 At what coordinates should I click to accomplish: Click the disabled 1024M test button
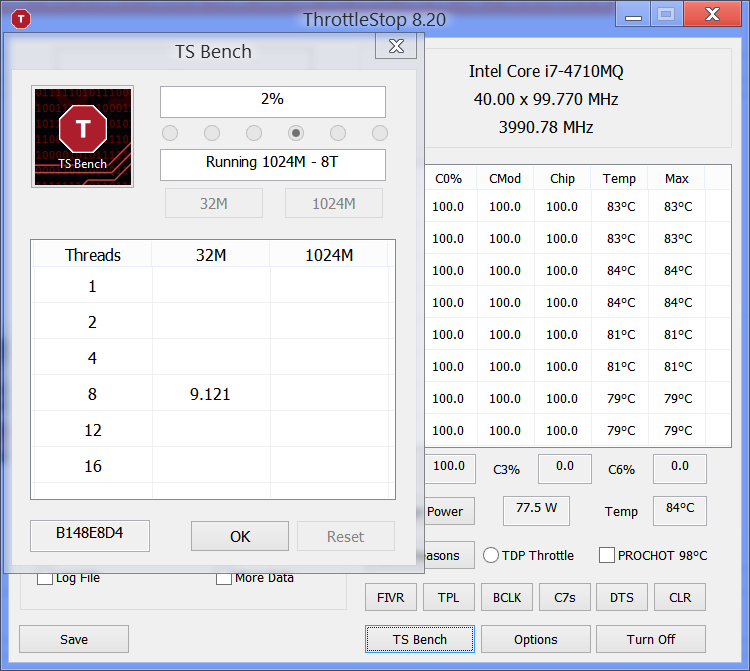(x=334, y=203)
